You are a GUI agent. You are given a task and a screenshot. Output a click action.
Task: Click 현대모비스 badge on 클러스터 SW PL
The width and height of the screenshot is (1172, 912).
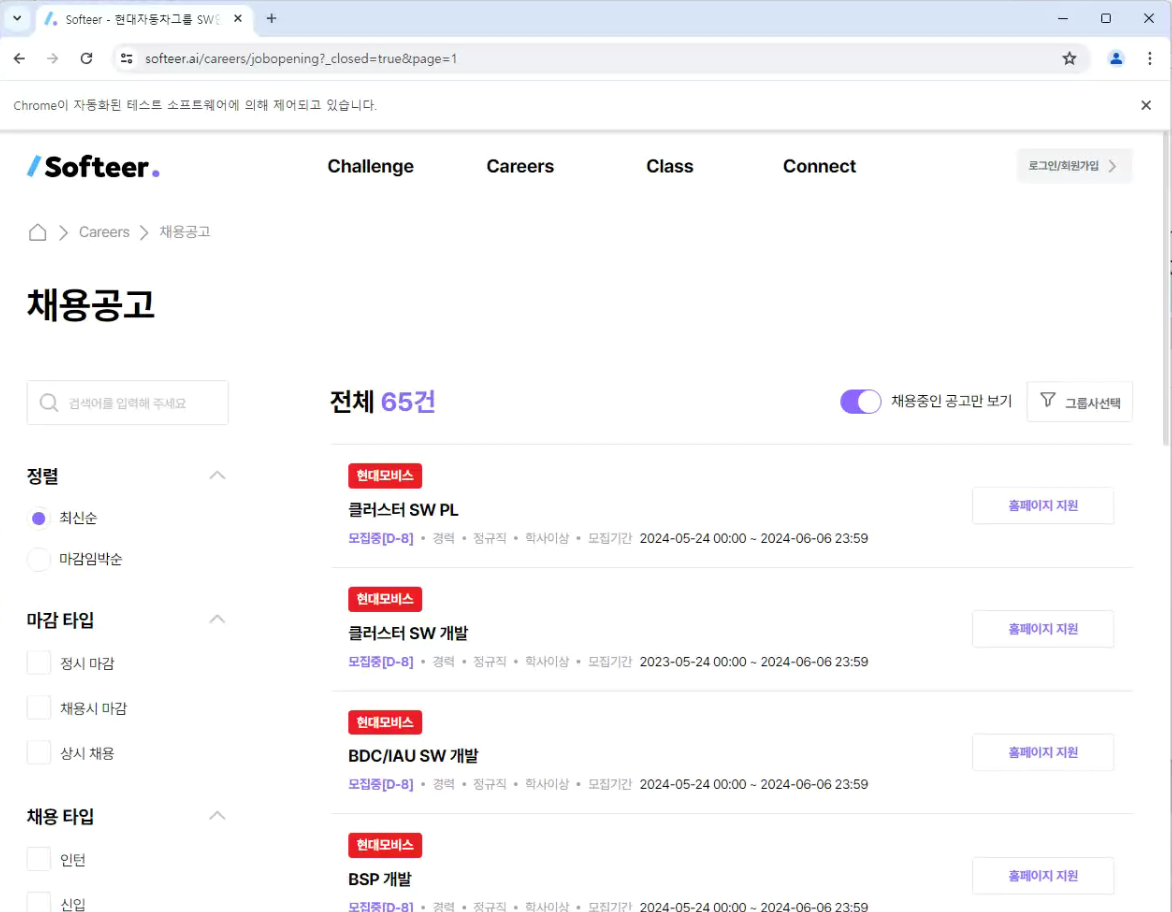pyautogui.click(x=385, y=475)
